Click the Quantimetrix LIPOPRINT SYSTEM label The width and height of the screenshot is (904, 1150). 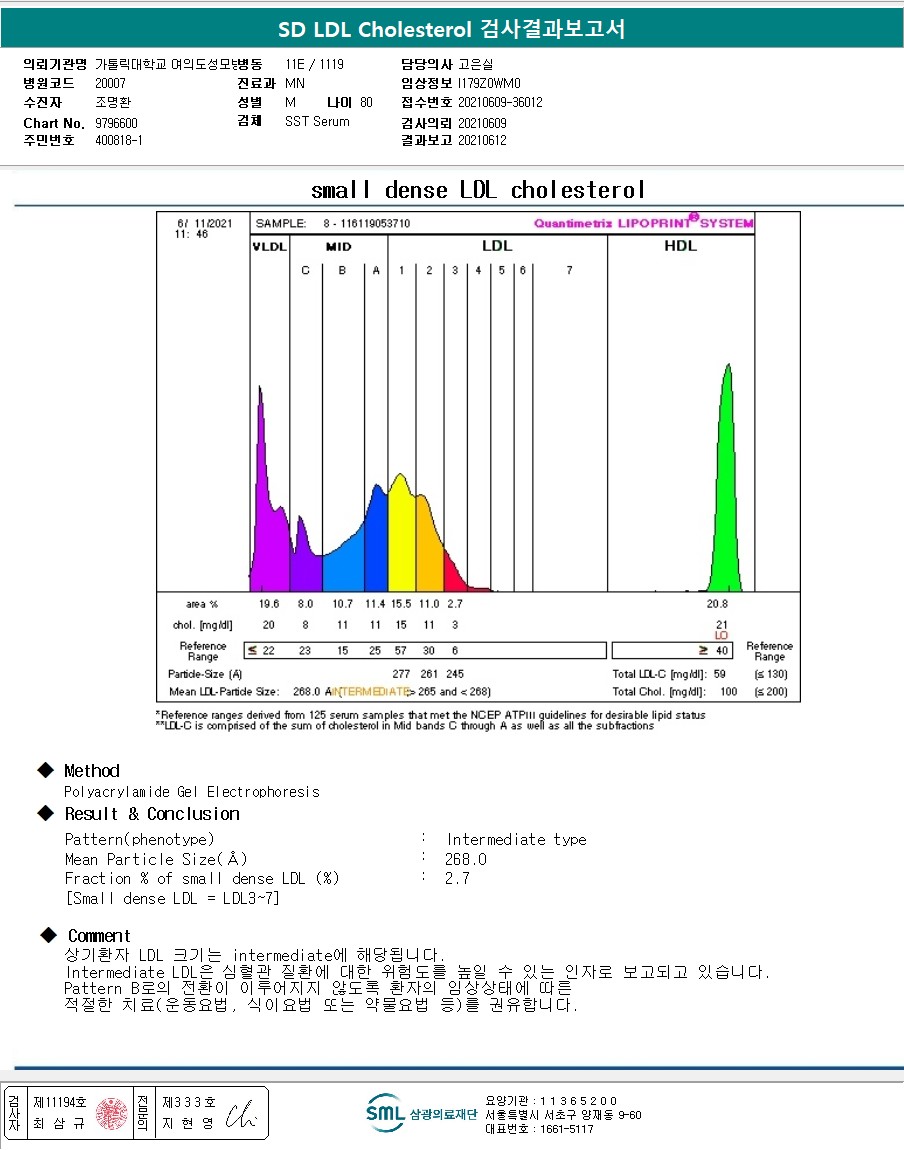point(643,222)
